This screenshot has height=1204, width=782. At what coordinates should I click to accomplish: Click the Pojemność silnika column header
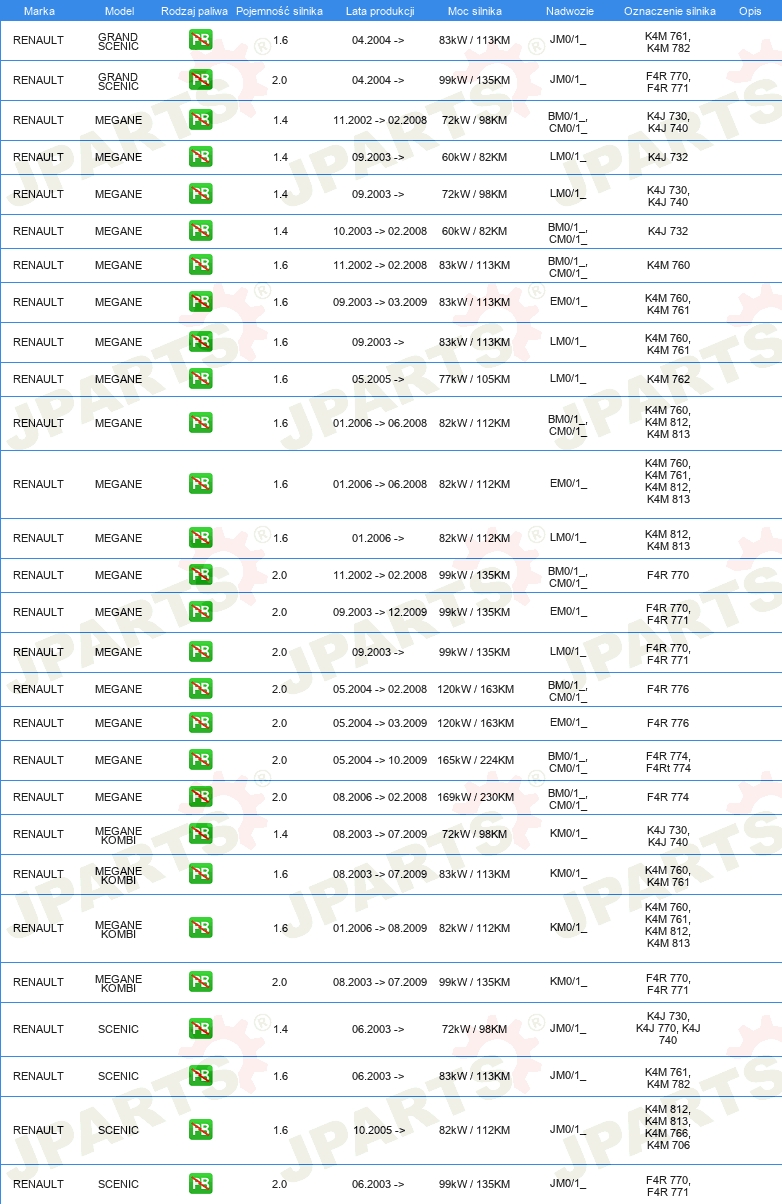tap(279, 11)
